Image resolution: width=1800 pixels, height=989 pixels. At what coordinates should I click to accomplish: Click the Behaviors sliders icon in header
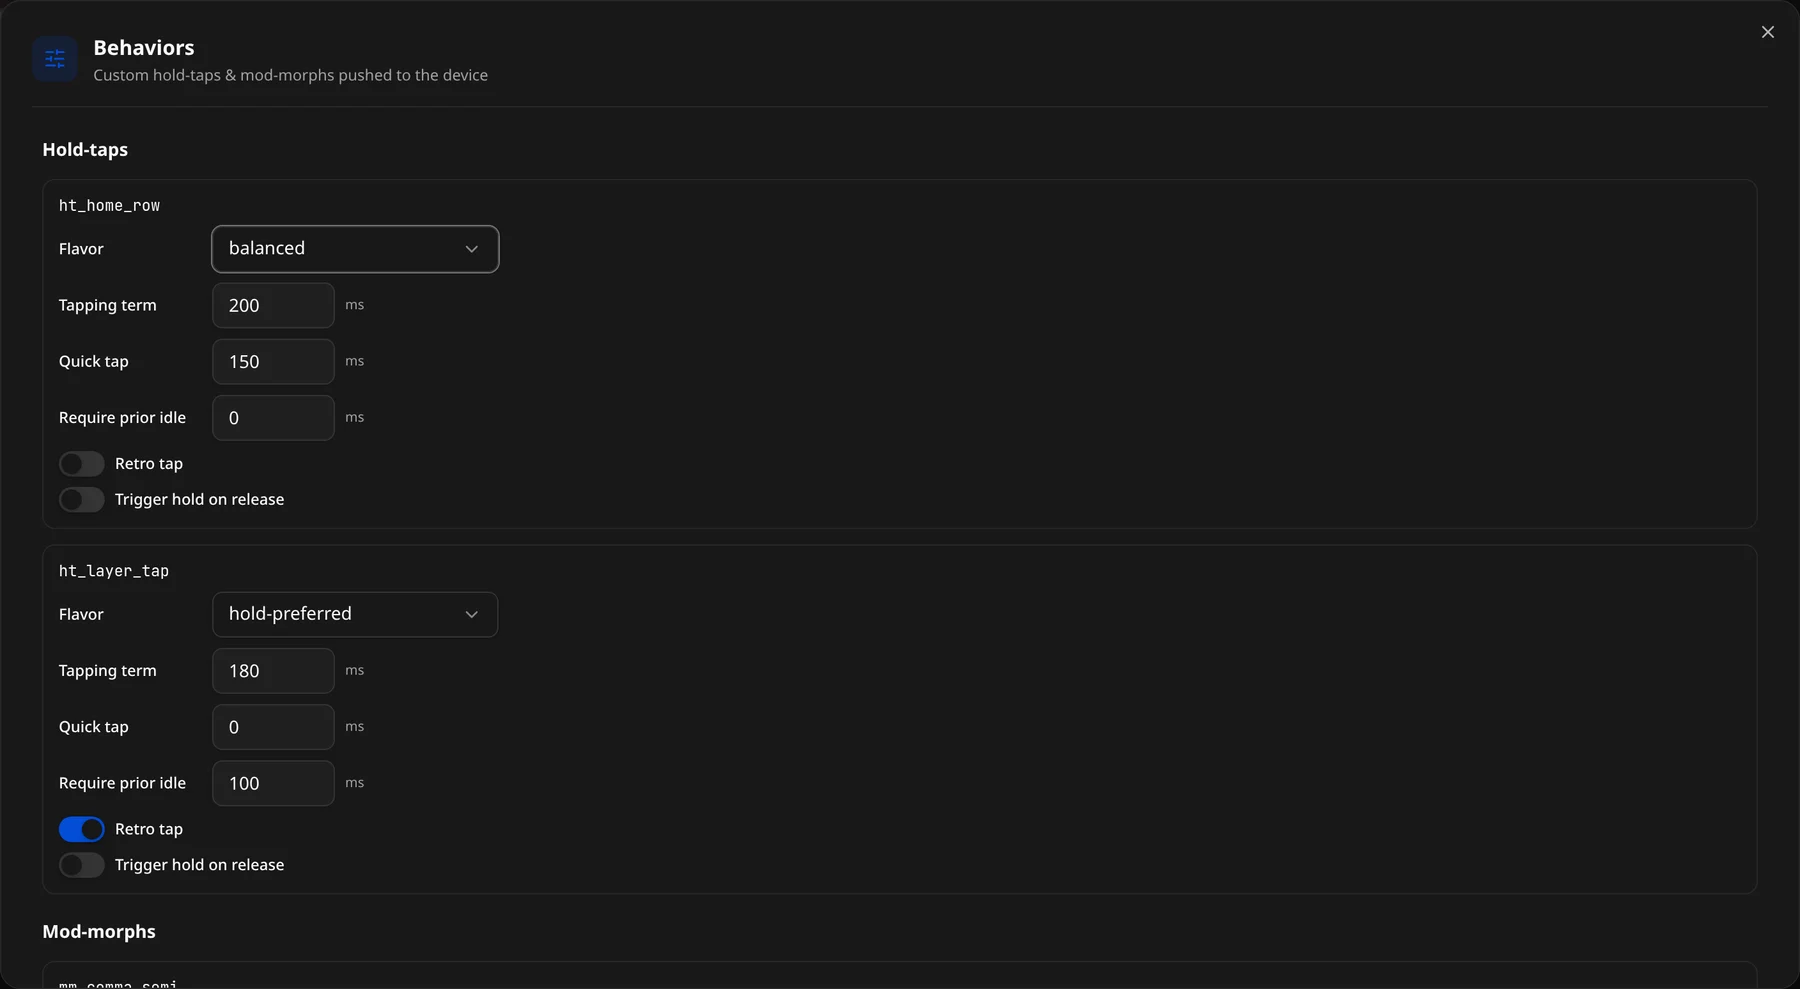55,60
